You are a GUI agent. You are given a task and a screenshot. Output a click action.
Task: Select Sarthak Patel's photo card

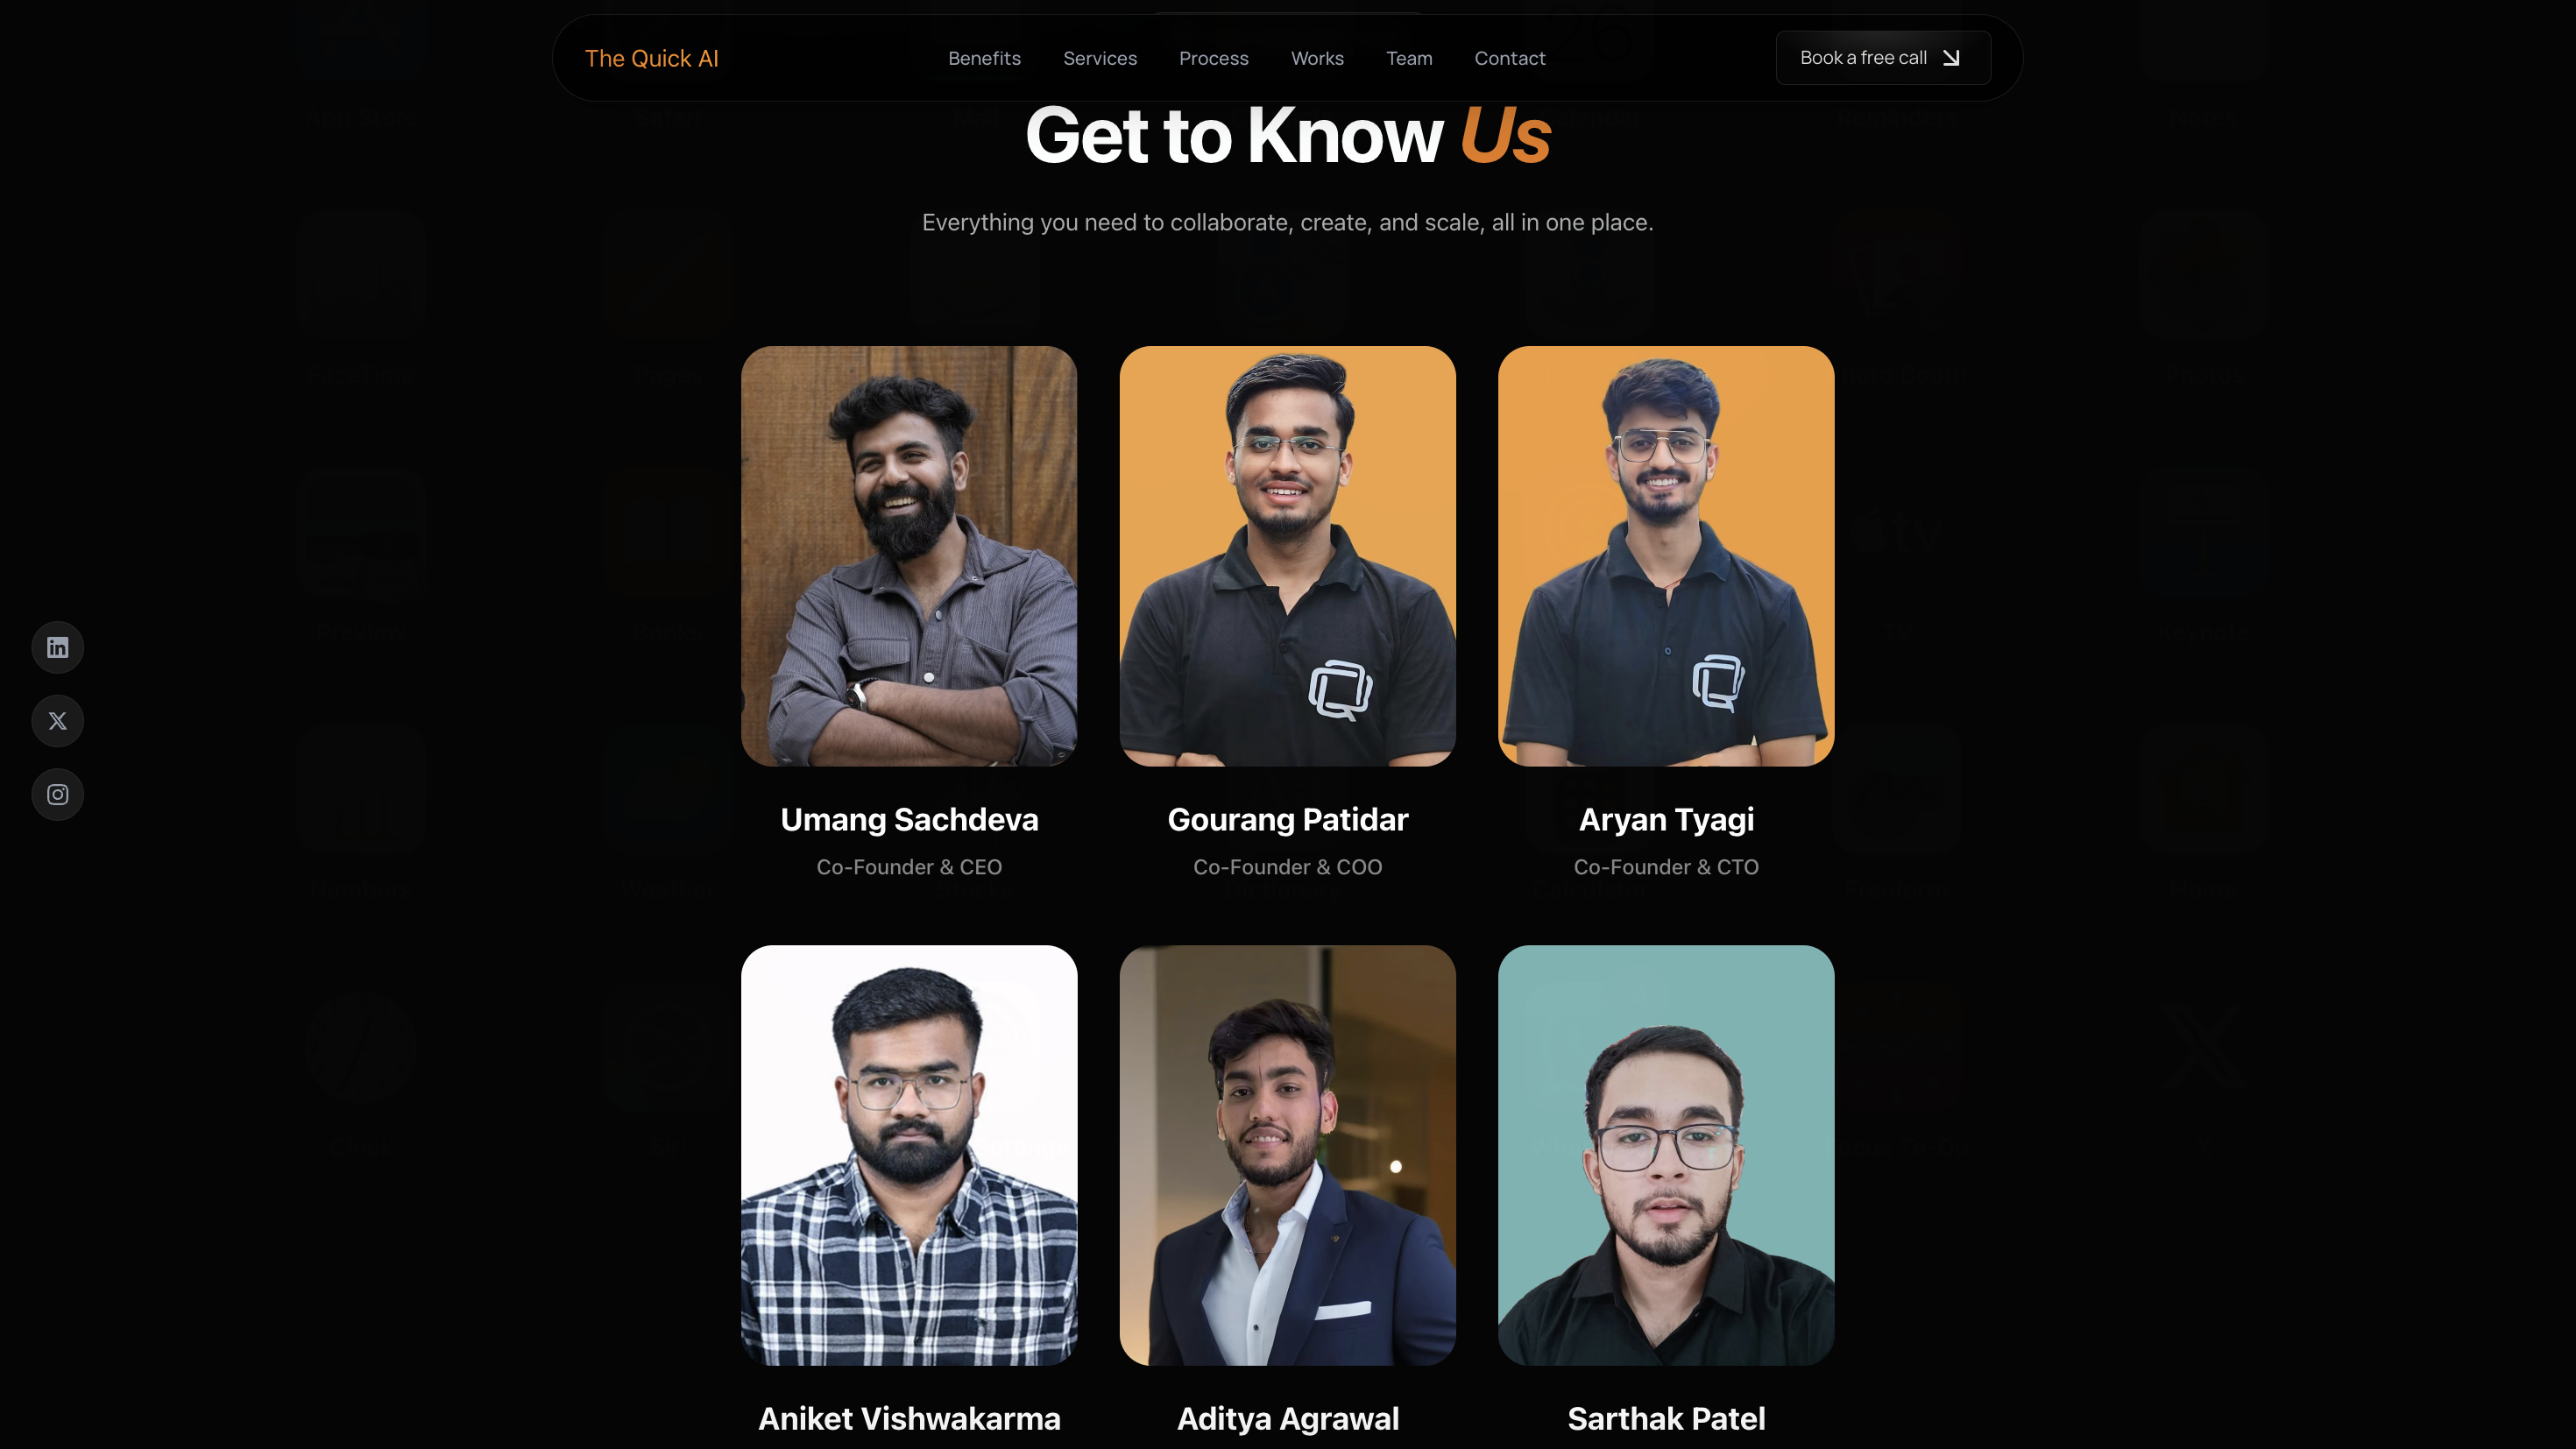click(x=1666, y=1155)
